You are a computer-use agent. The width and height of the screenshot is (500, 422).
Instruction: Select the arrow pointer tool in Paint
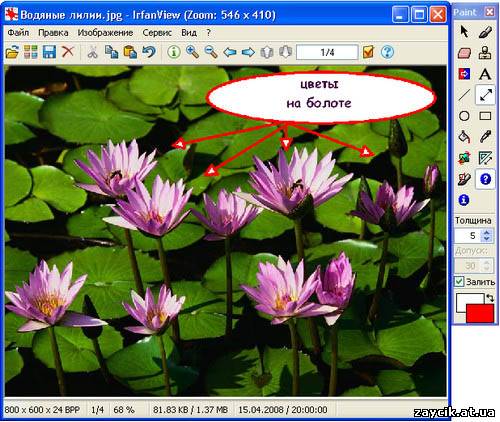(x=464, y=32)
